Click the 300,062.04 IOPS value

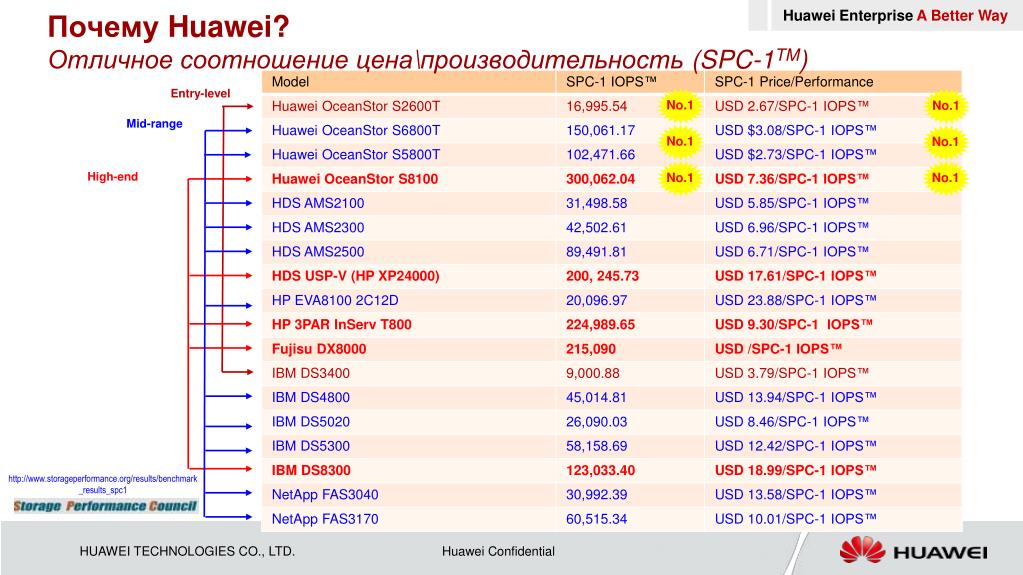click(600, 179)
